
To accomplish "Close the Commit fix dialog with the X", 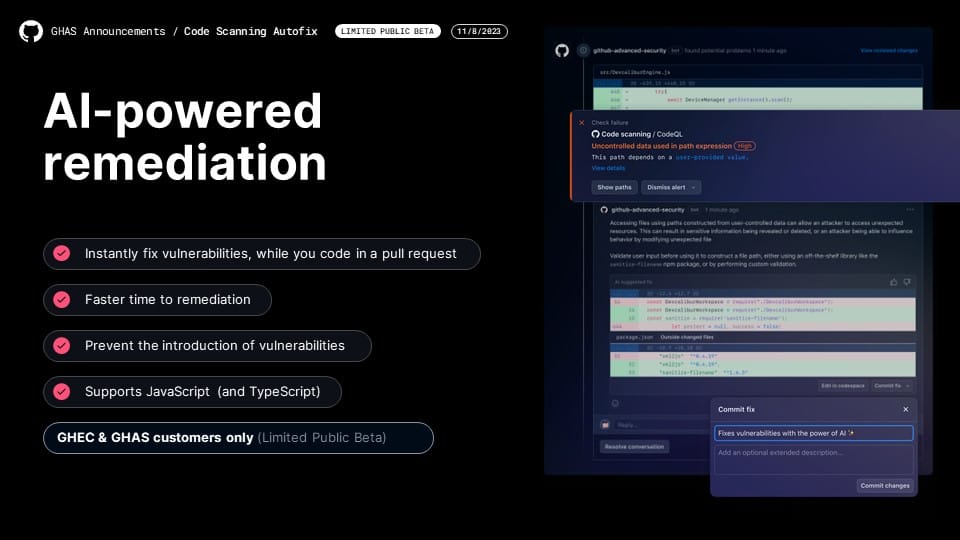I will pos(906,410).
